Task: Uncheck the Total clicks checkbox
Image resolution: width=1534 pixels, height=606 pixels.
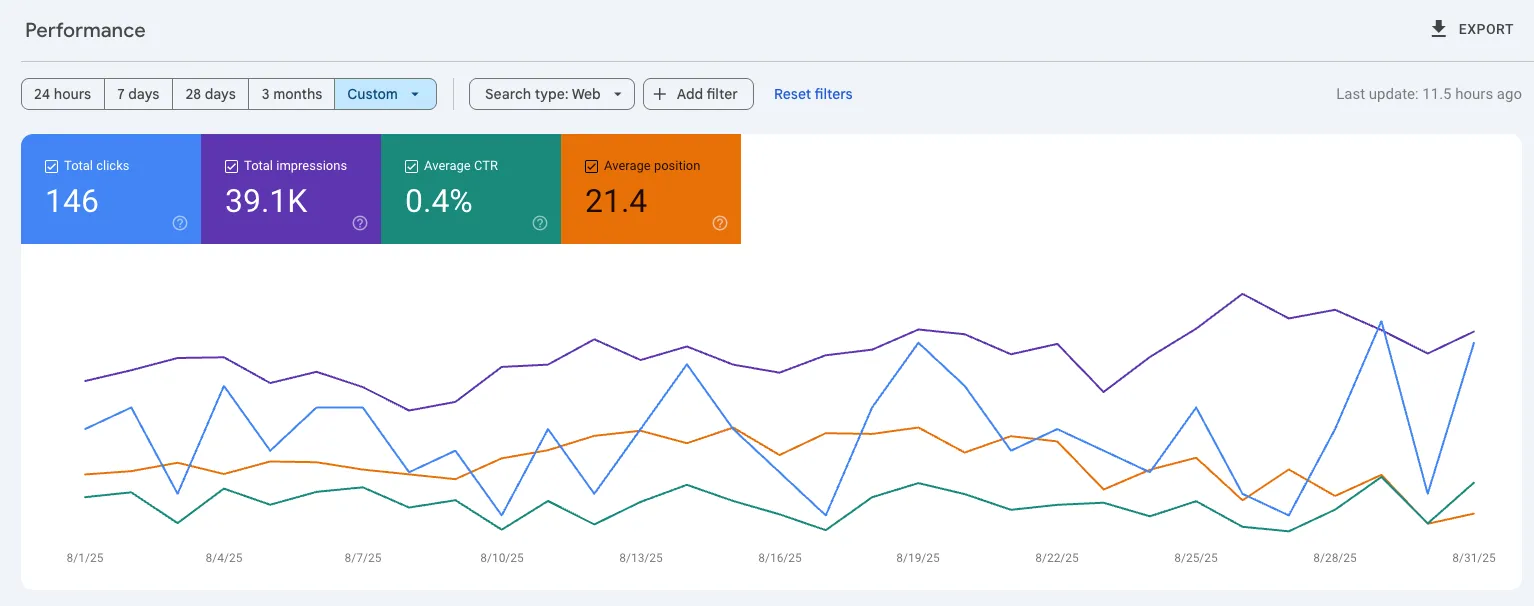Action: point(52,166)
